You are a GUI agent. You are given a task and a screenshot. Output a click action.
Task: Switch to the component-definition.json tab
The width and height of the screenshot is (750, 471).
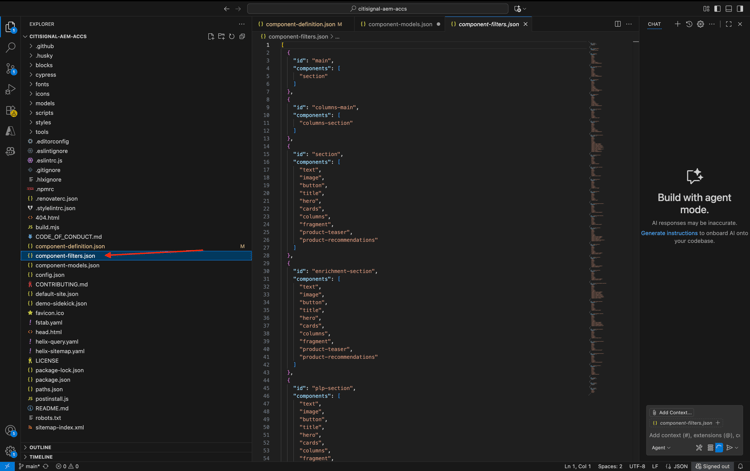click(300, 24)
